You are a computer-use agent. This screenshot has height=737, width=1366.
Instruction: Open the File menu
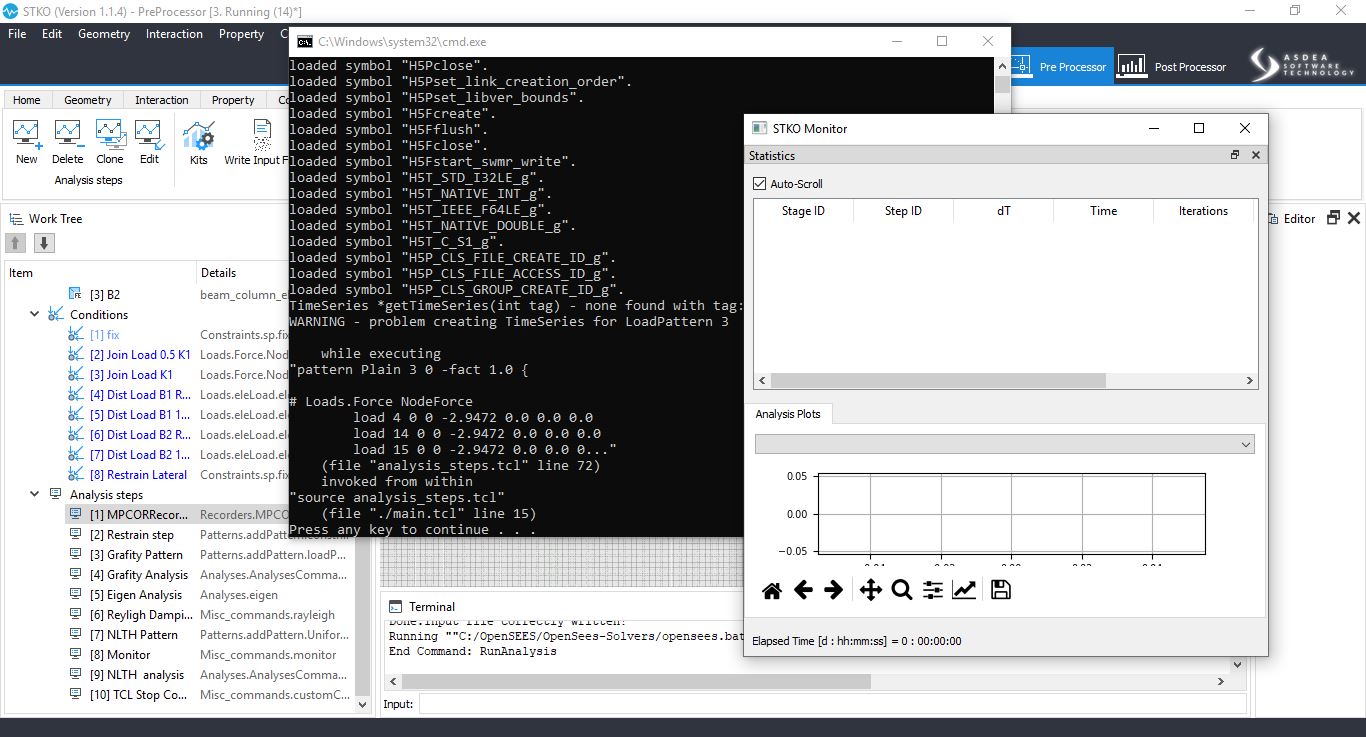click(17, 34)
